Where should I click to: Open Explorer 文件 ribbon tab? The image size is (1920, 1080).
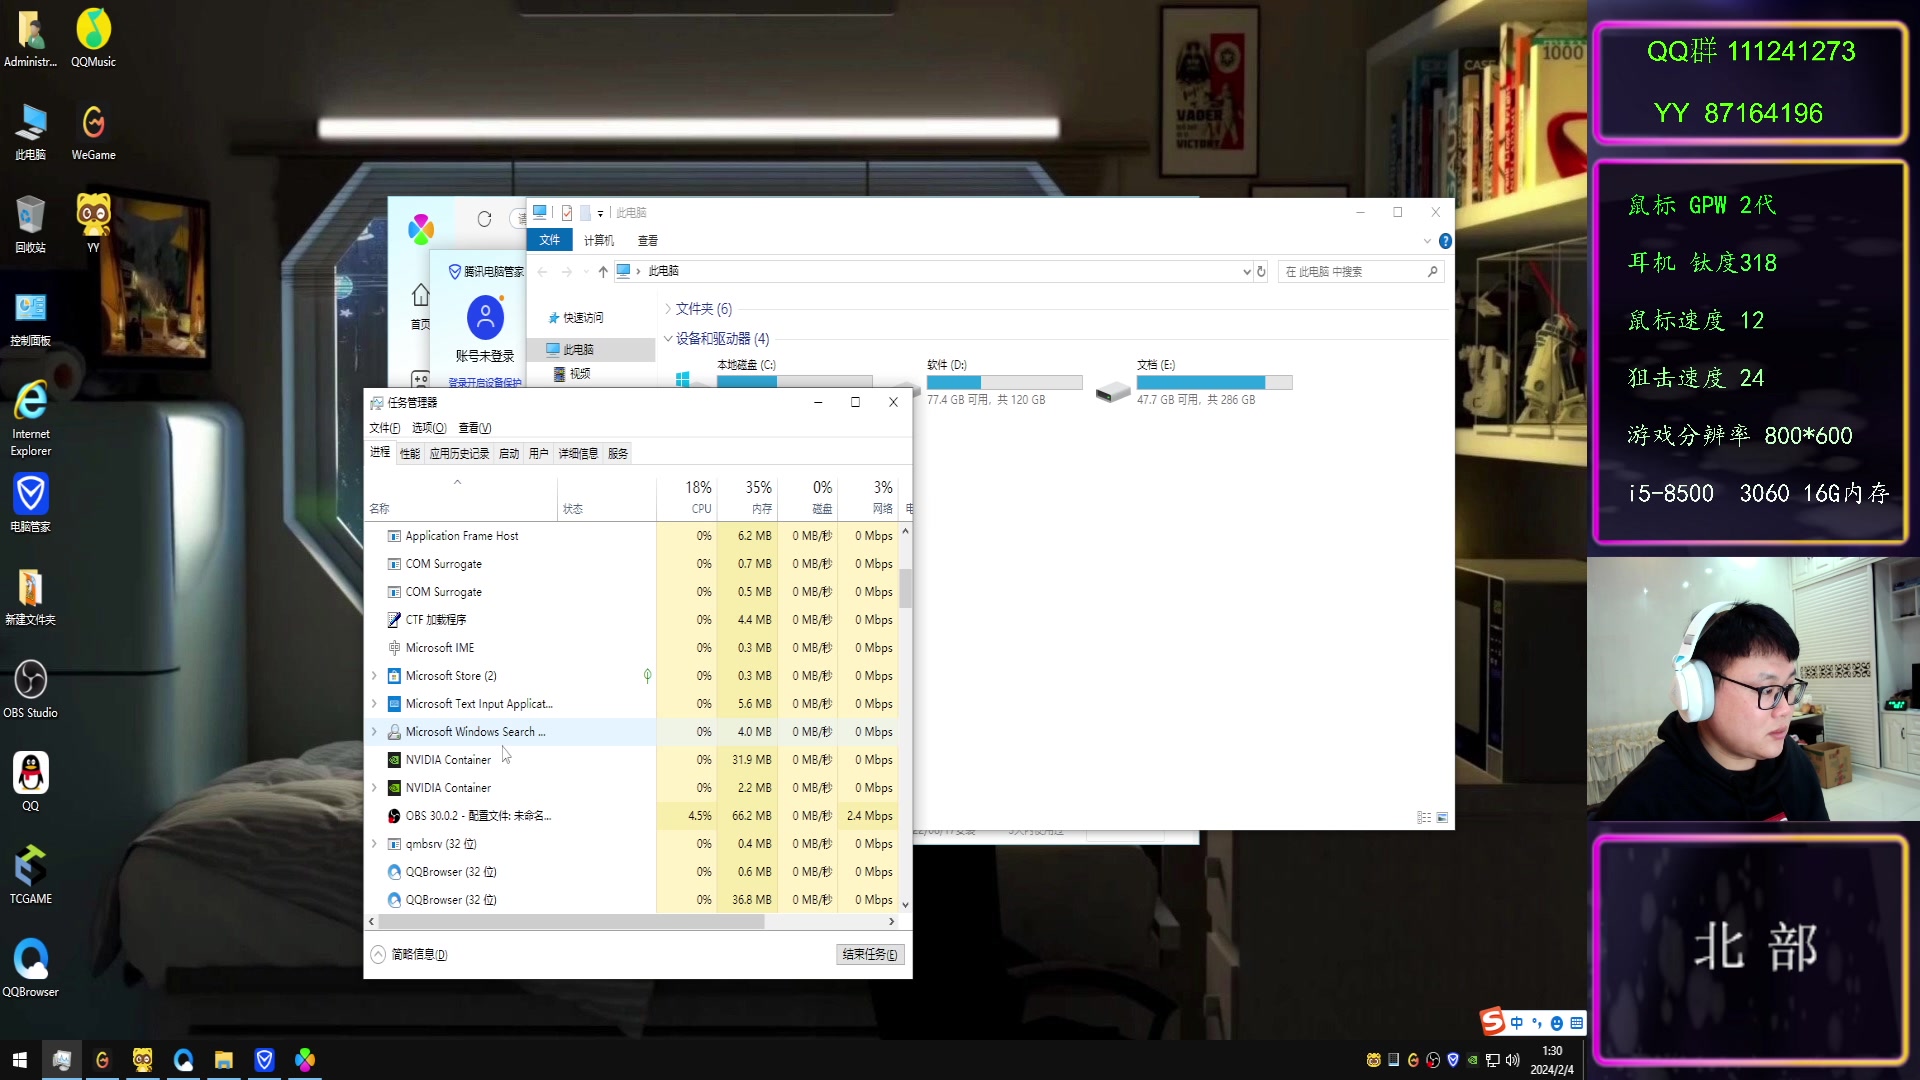point(550,241)
